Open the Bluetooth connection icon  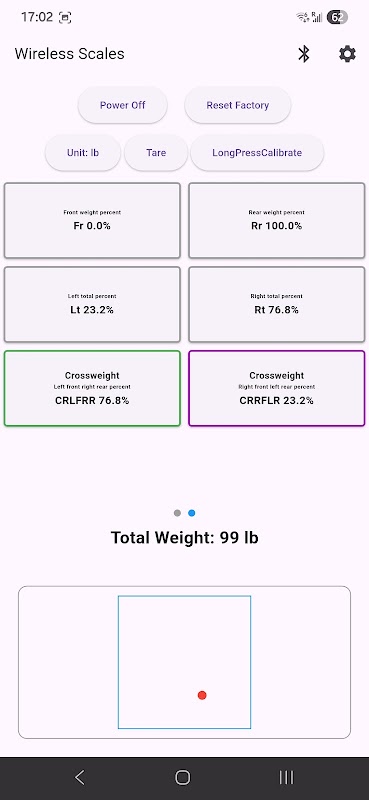pos(304,54)
